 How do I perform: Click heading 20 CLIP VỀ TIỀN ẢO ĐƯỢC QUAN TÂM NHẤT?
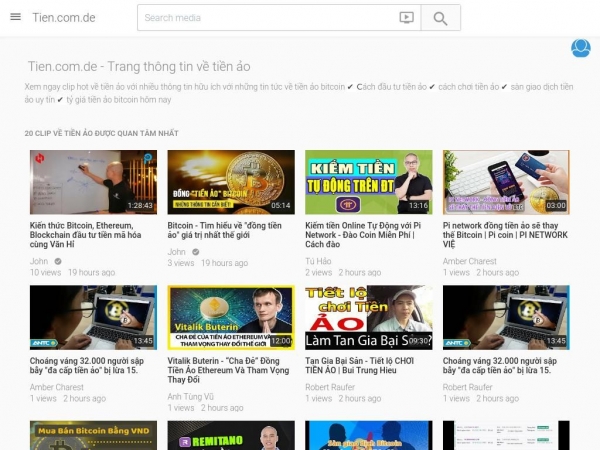point(101,133)
